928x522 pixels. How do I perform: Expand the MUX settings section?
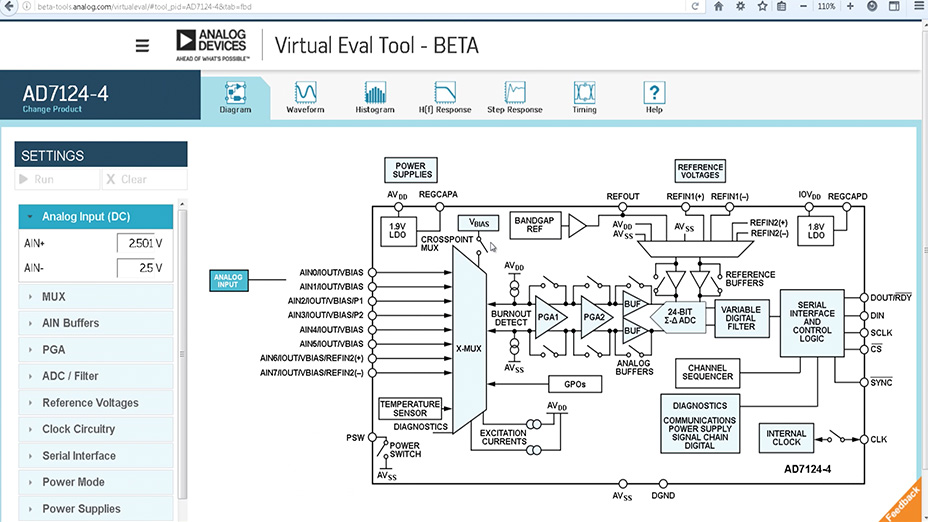(x=96, y=297)
